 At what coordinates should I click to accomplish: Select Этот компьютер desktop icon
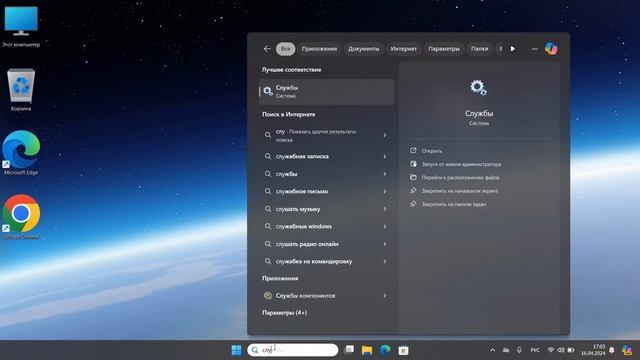pyautogui.click(x=21, y=27)
